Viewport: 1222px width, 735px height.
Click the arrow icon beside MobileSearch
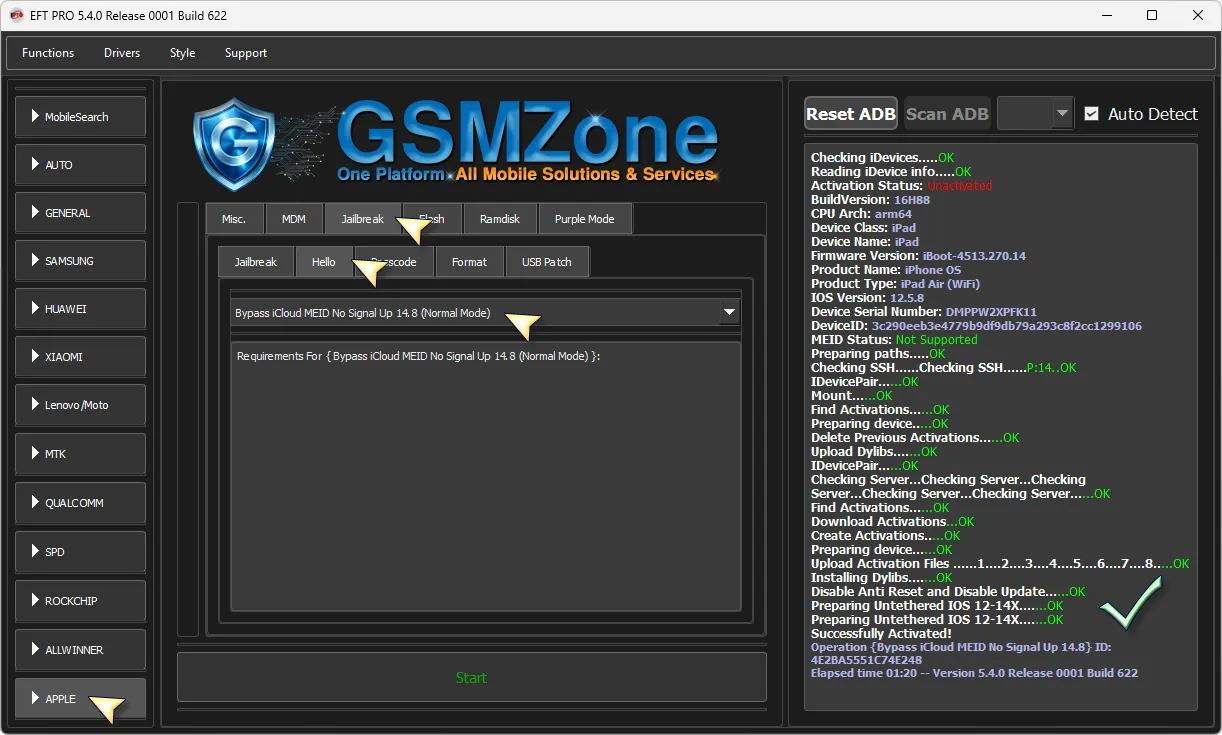pyautogui.click(x=35, y=117)
